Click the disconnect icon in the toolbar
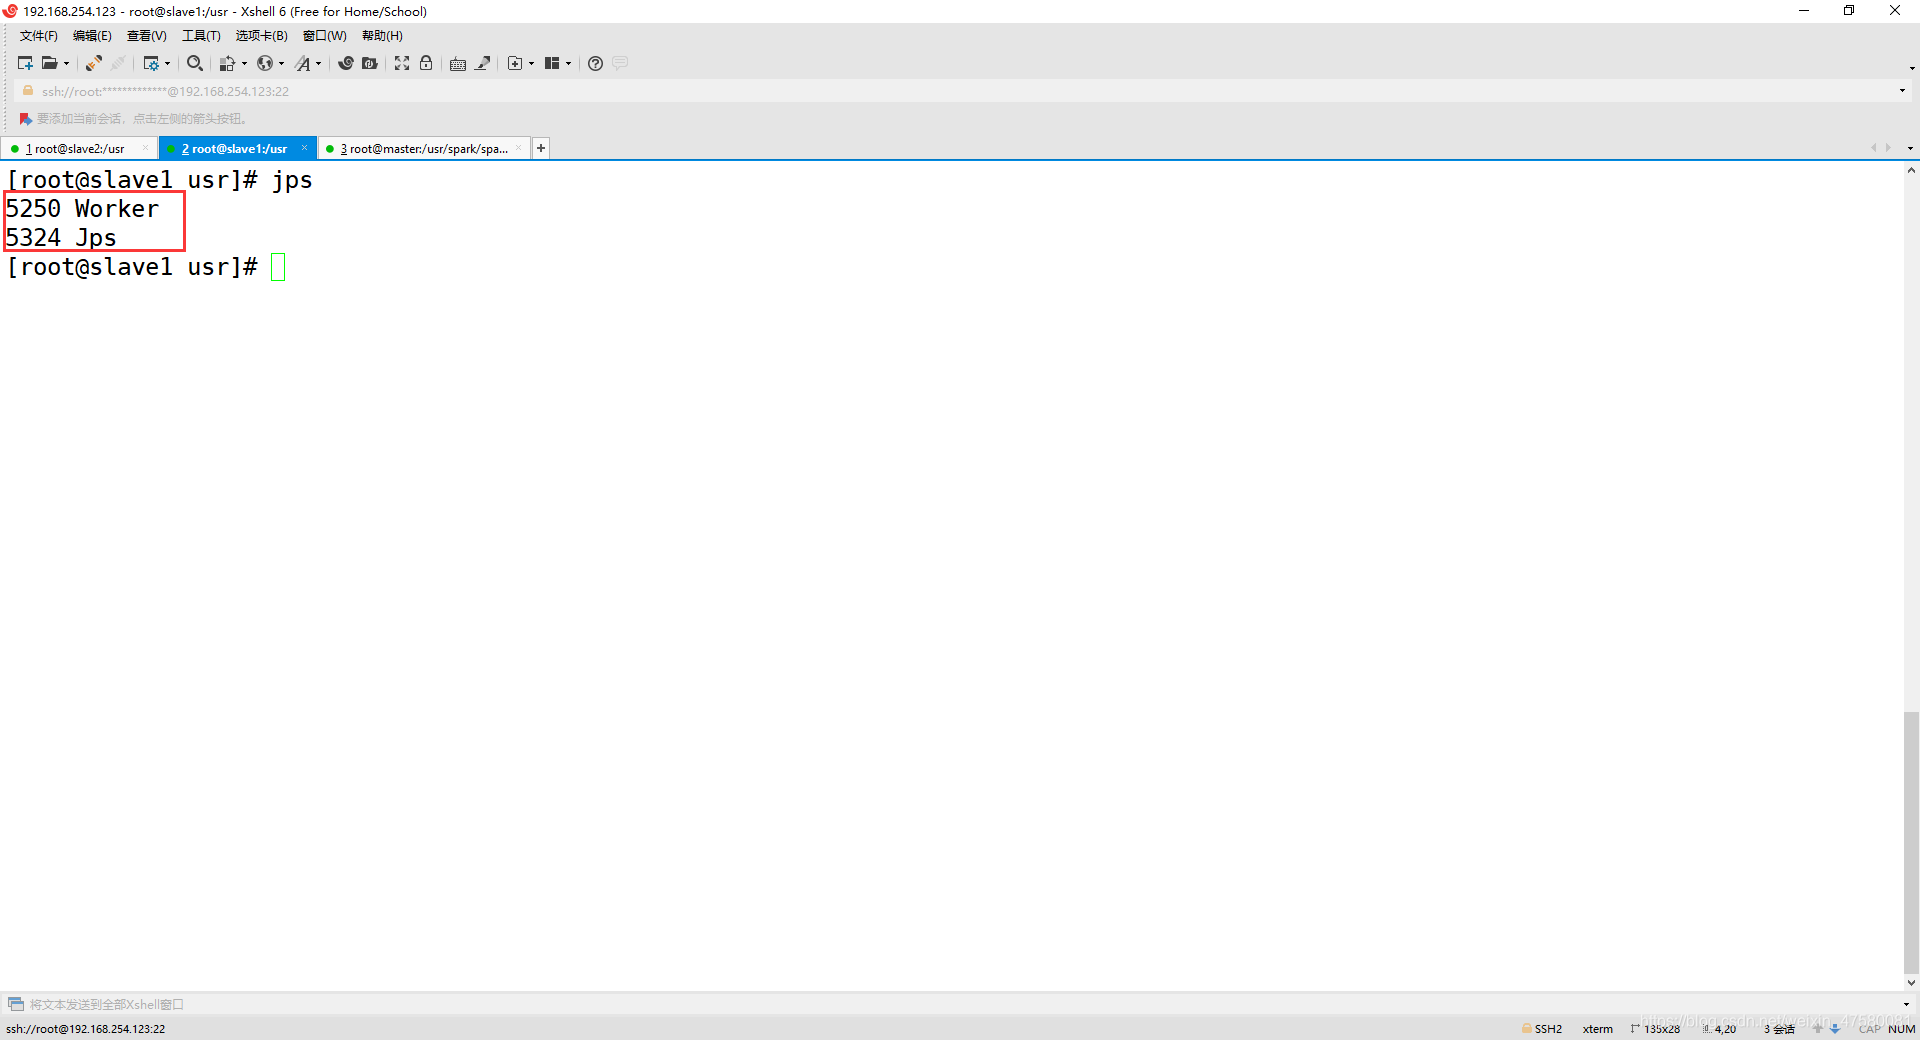Image resolution: width=1920 pixels, height=1040 pixels. [x=118, y=63]
